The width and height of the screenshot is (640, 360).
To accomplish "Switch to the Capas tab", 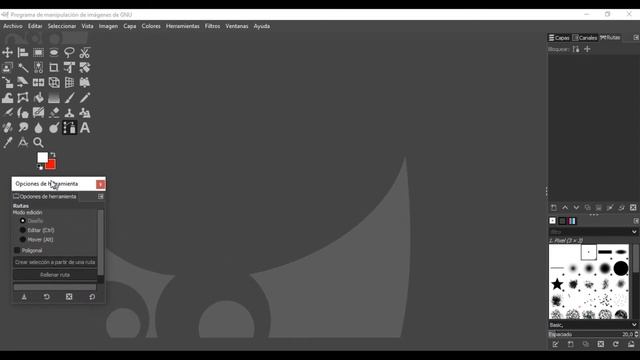I will coord(559,38).
